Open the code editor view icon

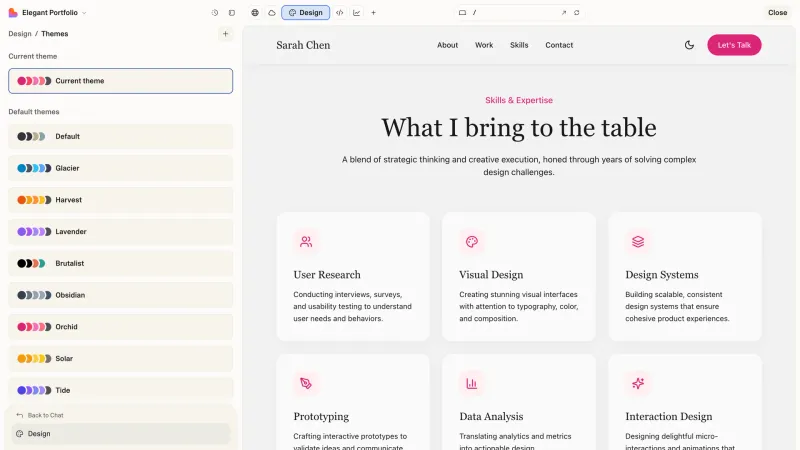pyautogui.click(x=339, y=13)
